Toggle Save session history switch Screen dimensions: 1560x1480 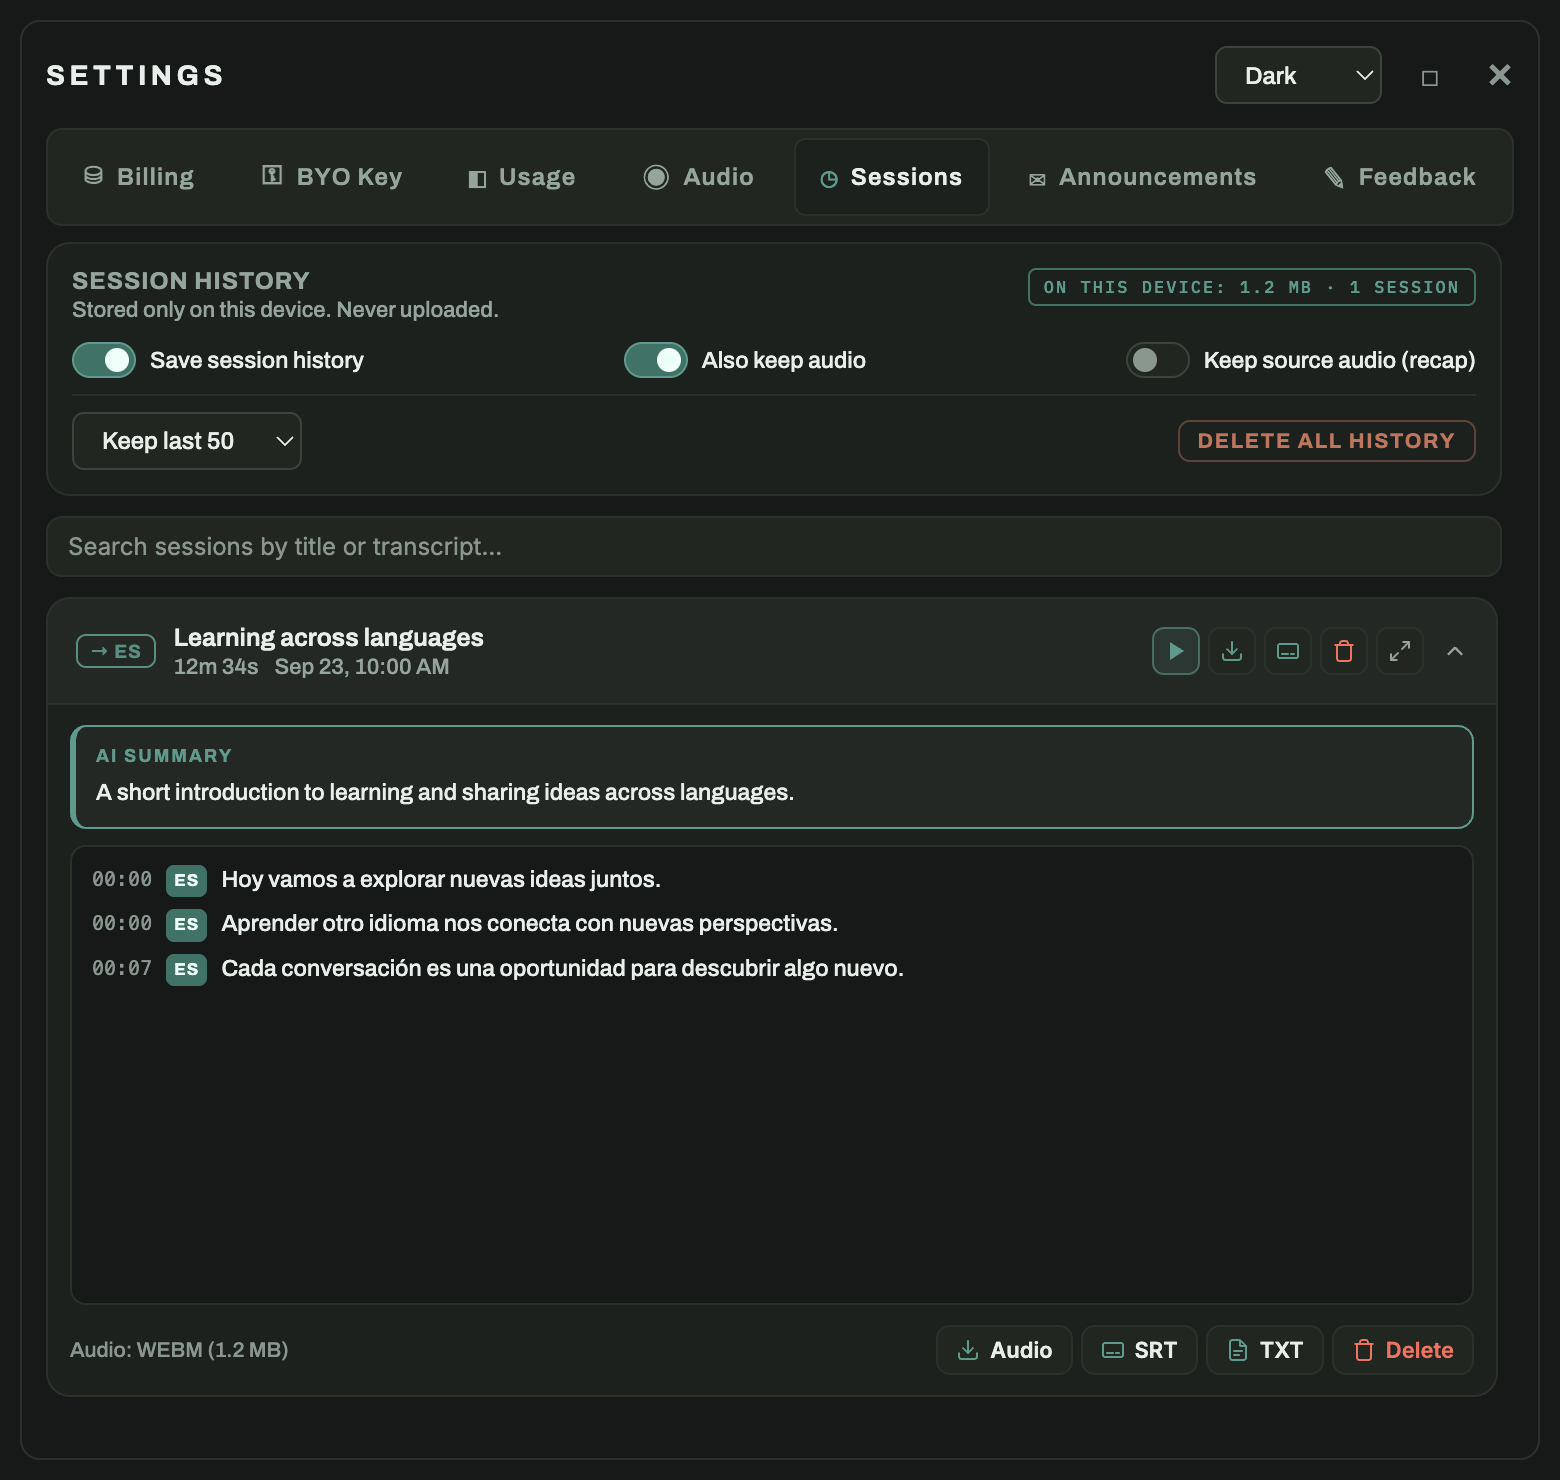pos(104,360)
